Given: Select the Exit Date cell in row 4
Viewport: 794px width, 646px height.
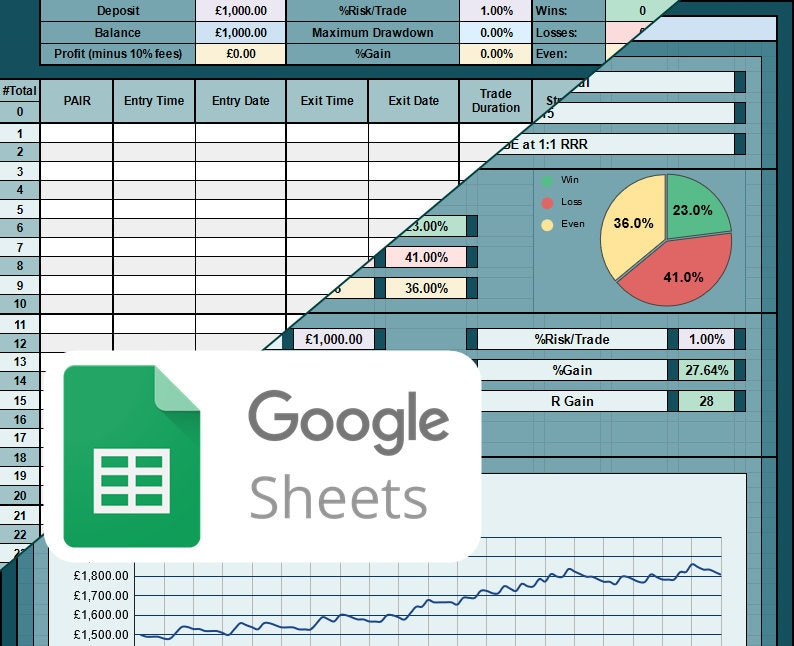Looking at the screenshot, I should point(414,190).
